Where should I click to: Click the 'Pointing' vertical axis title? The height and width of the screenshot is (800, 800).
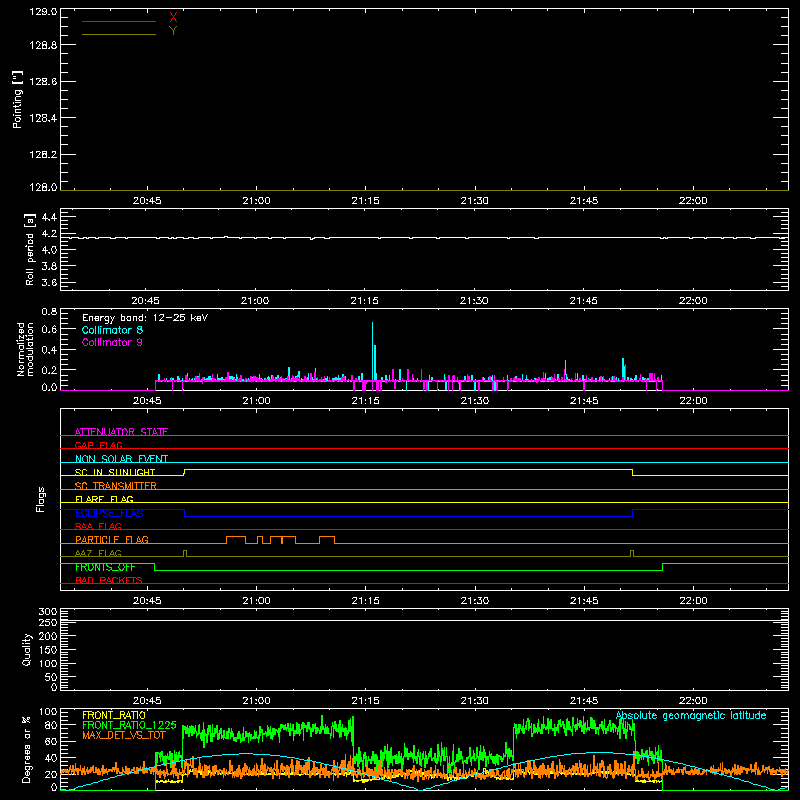(17, 100)
